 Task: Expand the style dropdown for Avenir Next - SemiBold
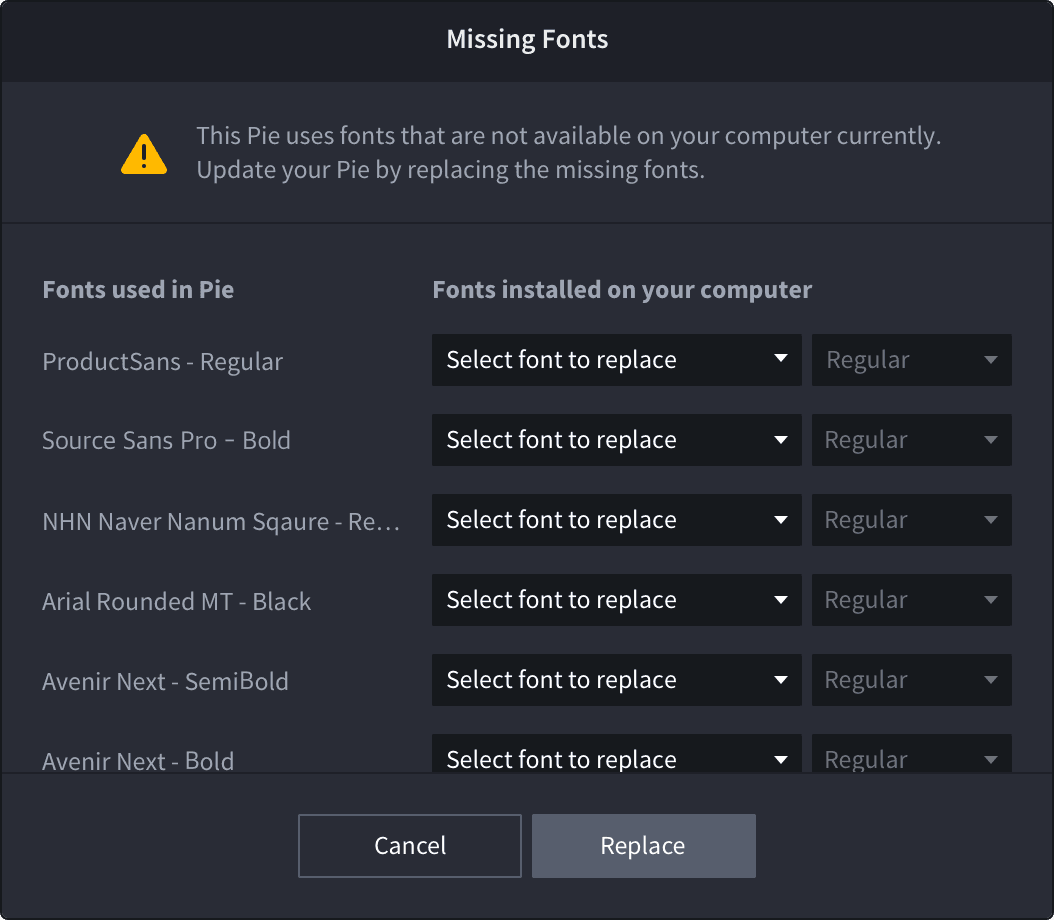[911, 680]
